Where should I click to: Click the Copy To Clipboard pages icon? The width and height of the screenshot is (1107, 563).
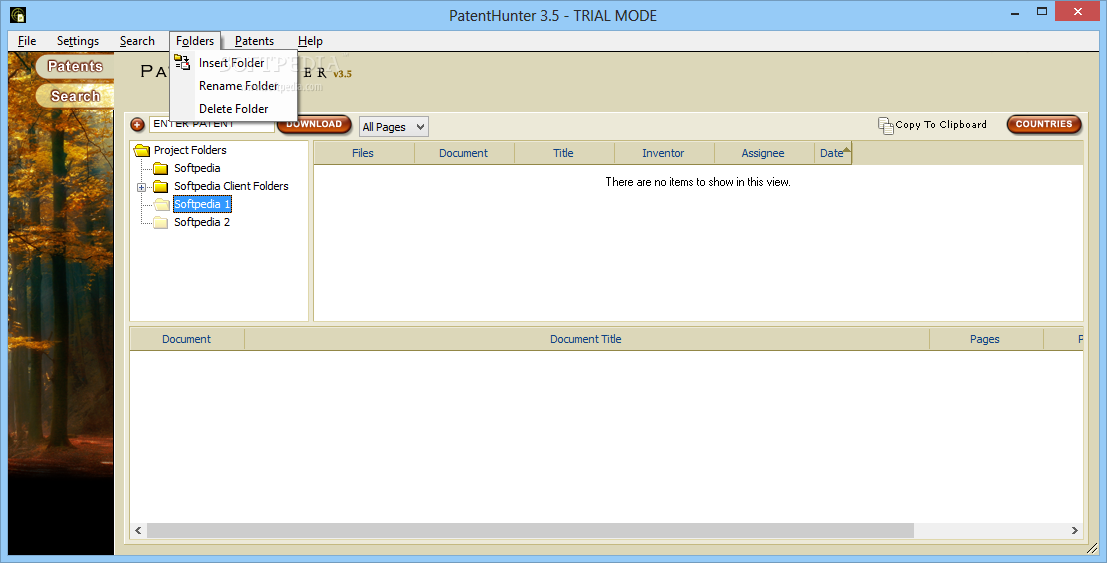click(885, 125)
